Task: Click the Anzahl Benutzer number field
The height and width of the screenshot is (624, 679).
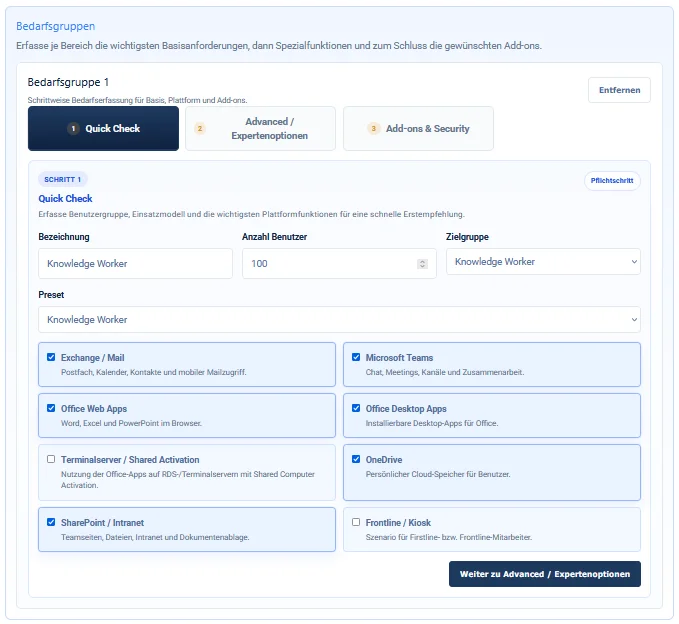Action: [330, 264]
